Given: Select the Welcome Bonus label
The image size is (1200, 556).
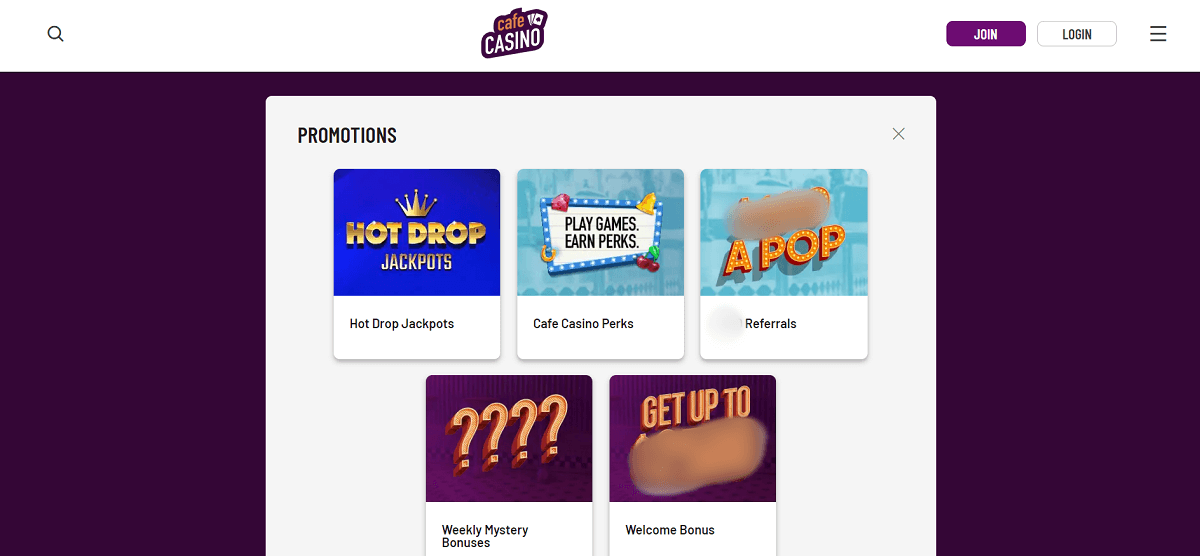Looking at the screenshot, I should pyautogui.click(x=670, y=530).
